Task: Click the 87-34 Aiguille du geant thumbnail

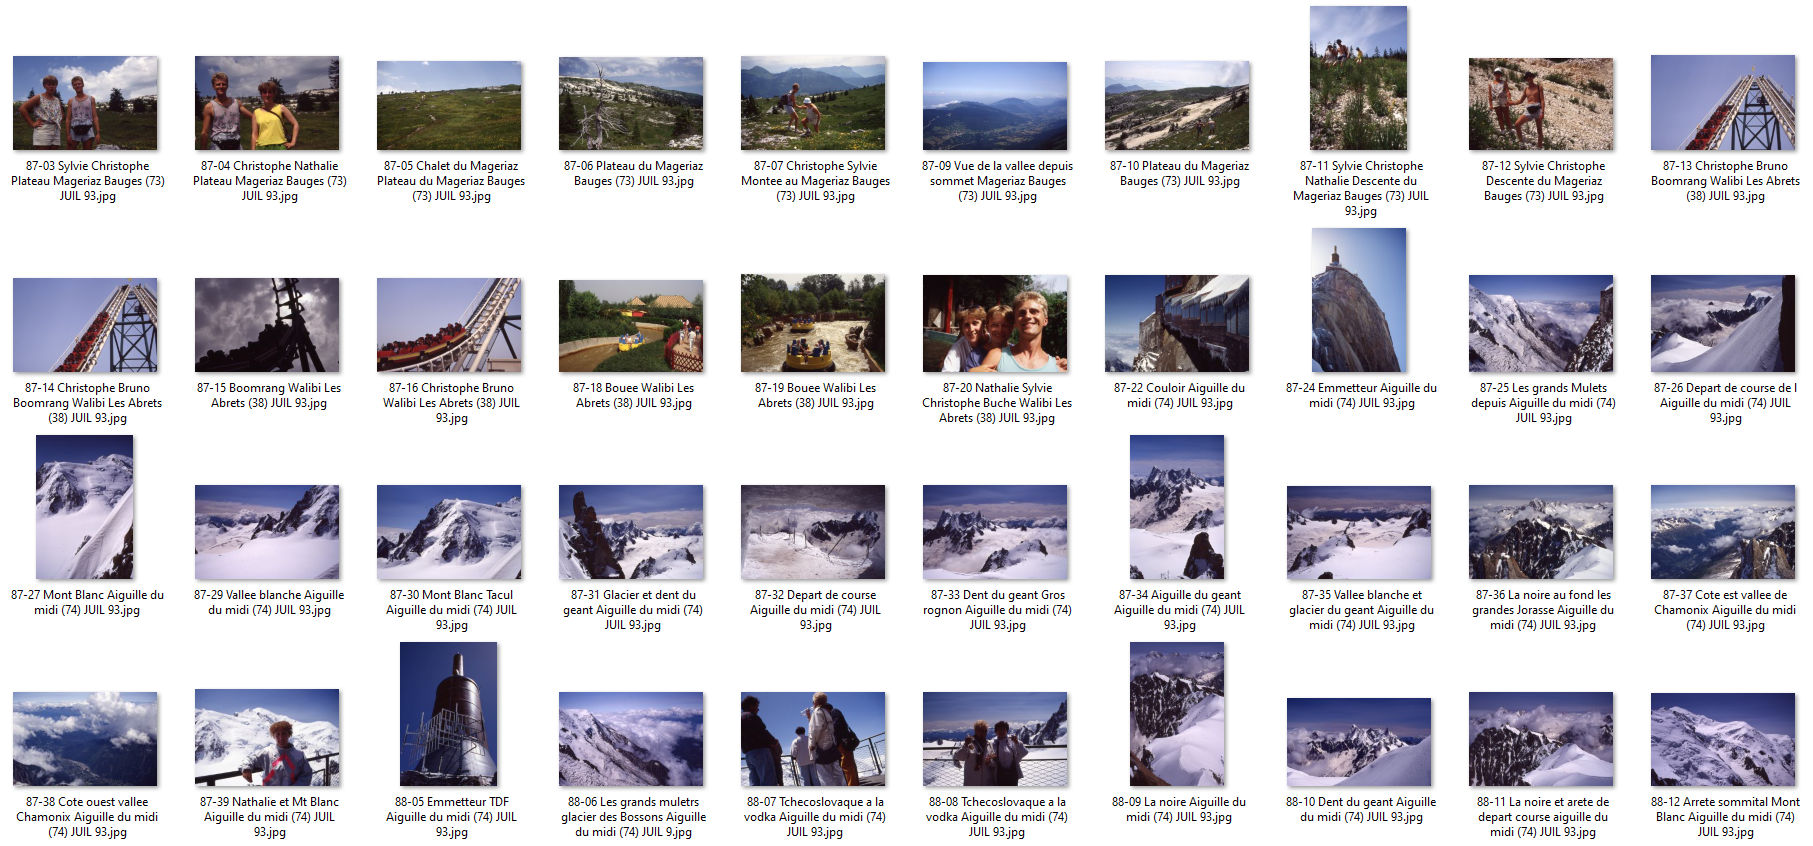Action: click(1177, 507)
